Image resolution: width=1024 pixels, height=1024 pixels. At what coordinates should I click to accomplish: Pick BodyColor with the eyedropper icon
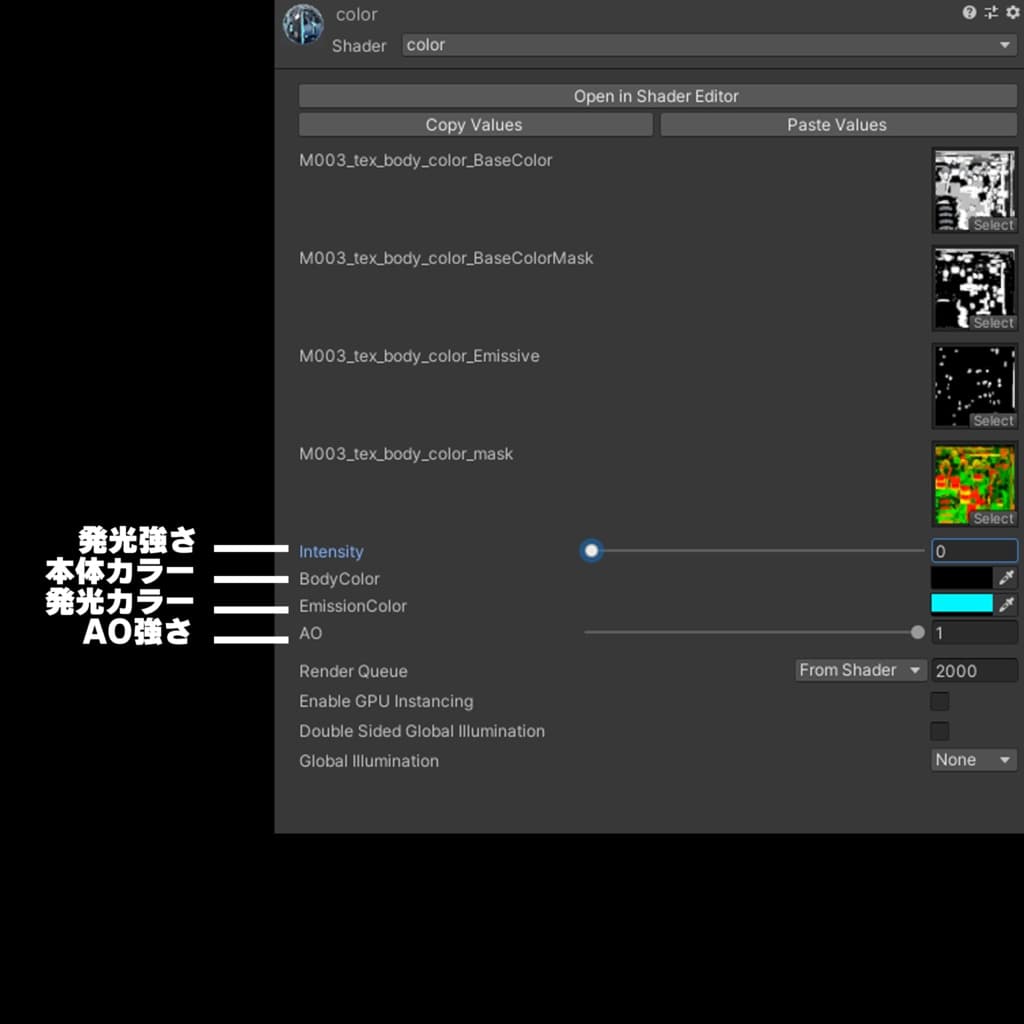coord(1006,577)
